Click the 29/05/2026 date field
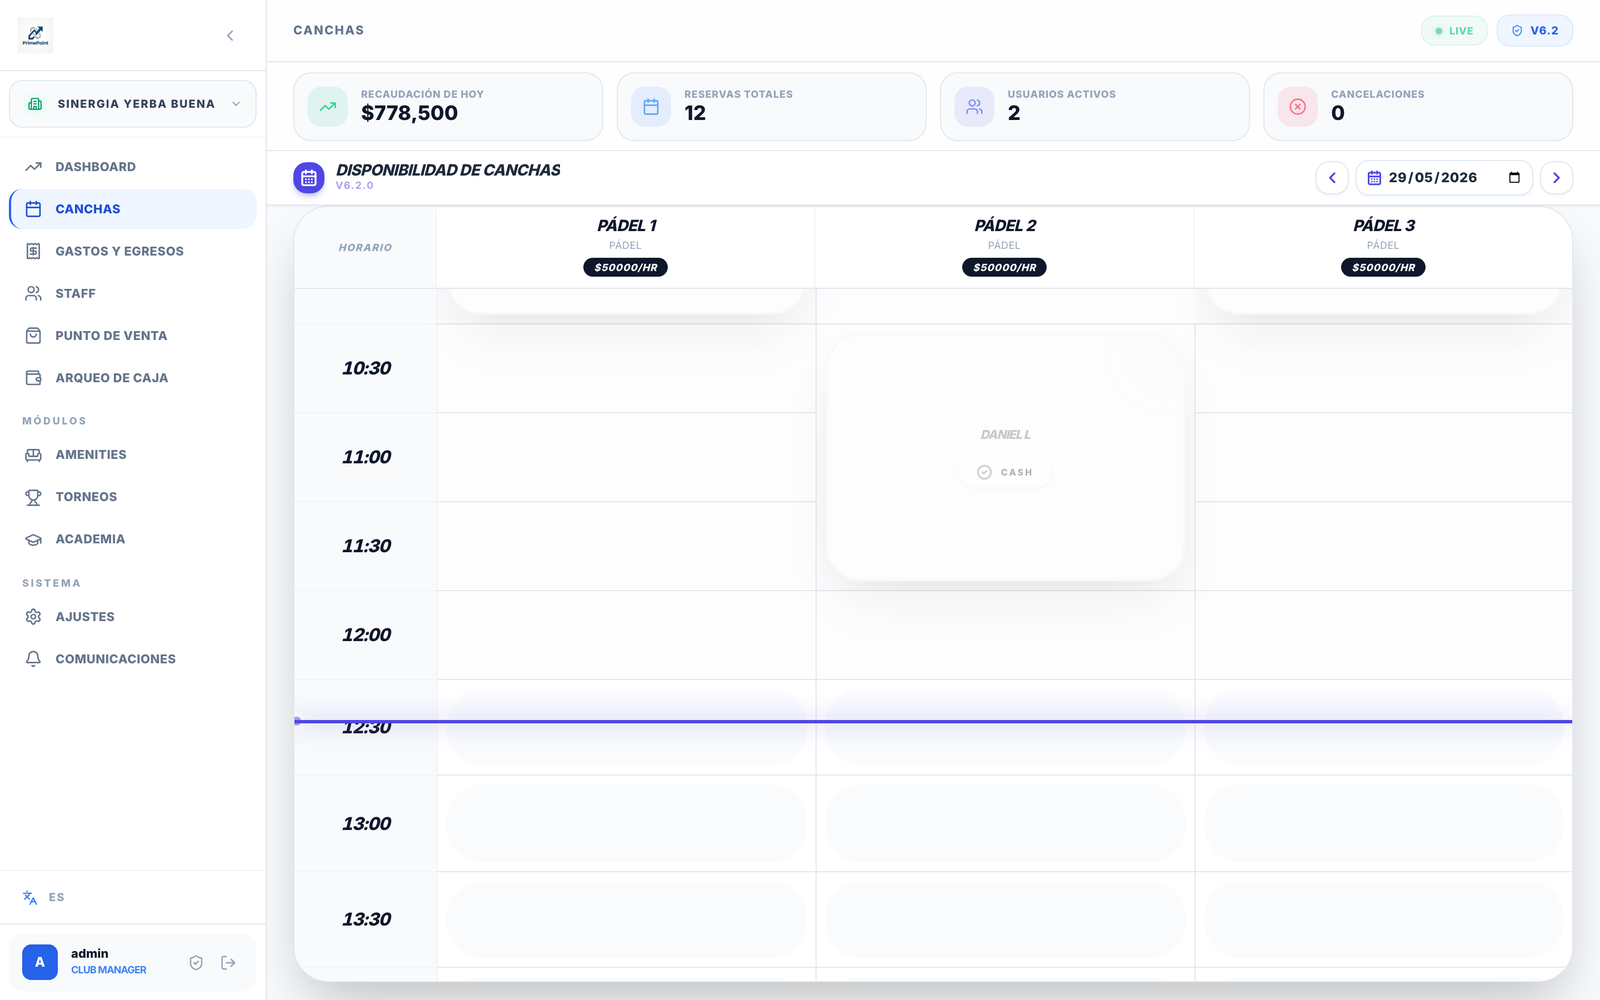This screenshot has width=1600, height=1000. tap(1444, 178)
